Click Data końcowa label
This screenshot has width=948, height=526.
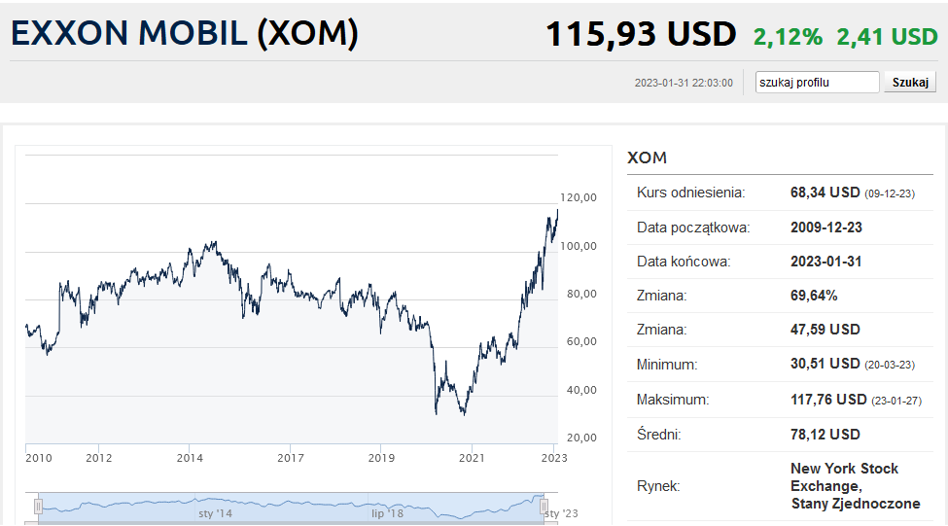click(x=683, y=262)
